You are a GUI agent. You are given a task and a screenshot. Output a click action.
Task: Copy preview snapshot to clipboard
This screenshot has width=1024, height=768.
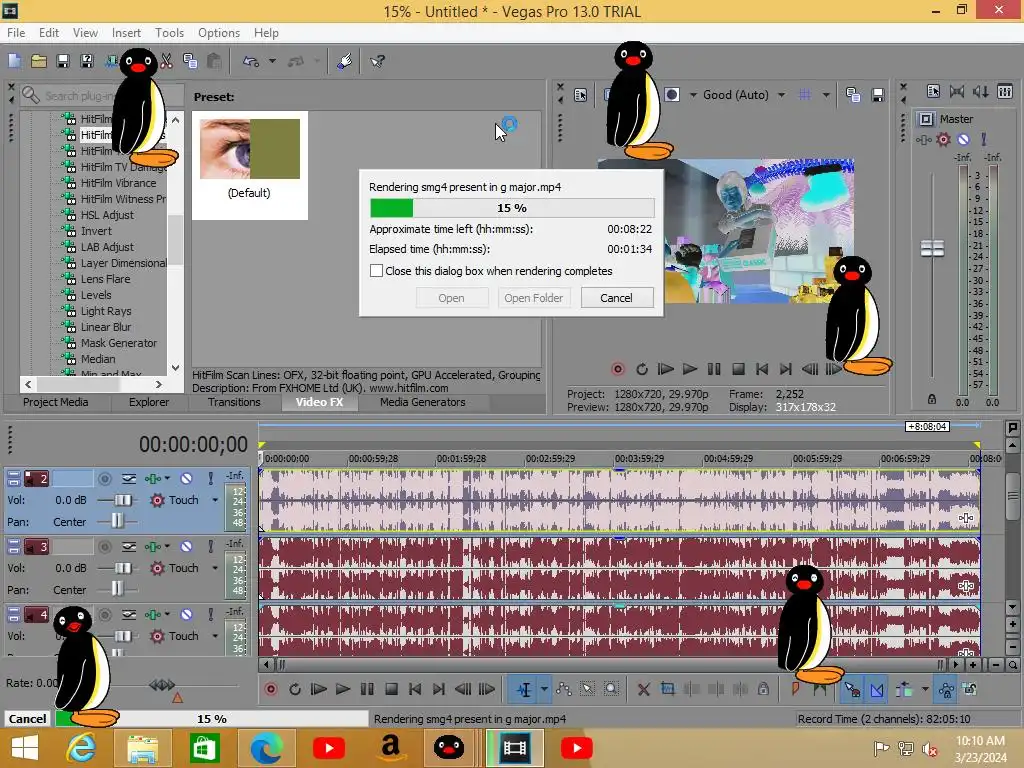pyautogui.click(x=853, y=95)
